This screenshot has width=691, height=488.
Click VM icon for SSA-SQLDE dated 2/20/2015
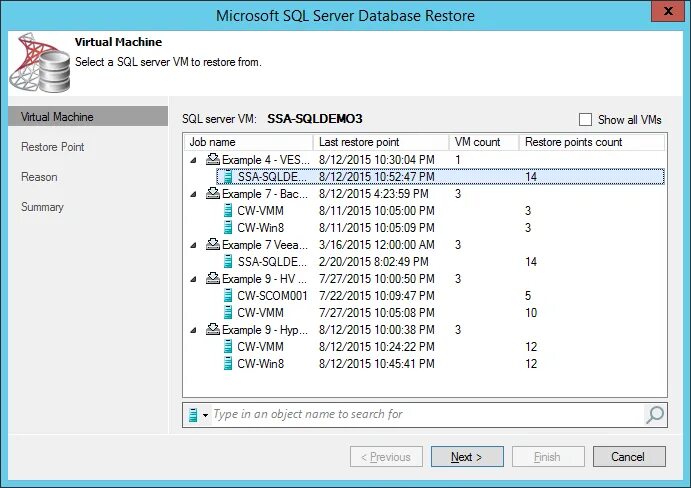tap(228, 261)
